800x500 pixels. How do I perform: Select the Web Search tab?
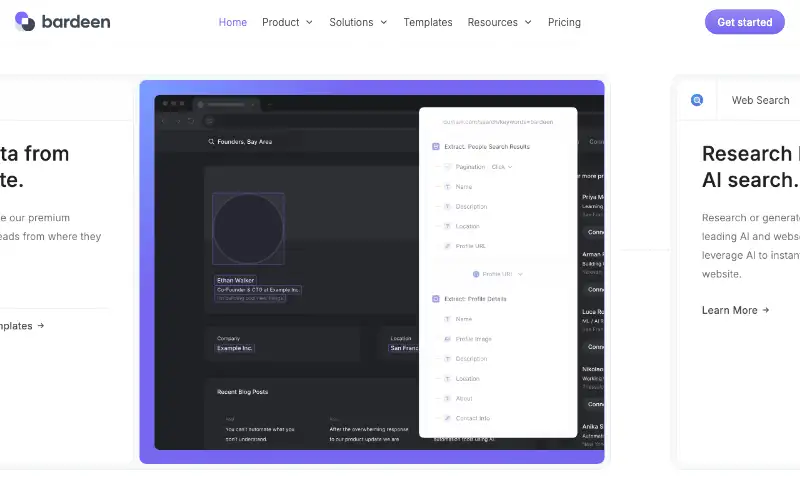(x=760, y=100)
